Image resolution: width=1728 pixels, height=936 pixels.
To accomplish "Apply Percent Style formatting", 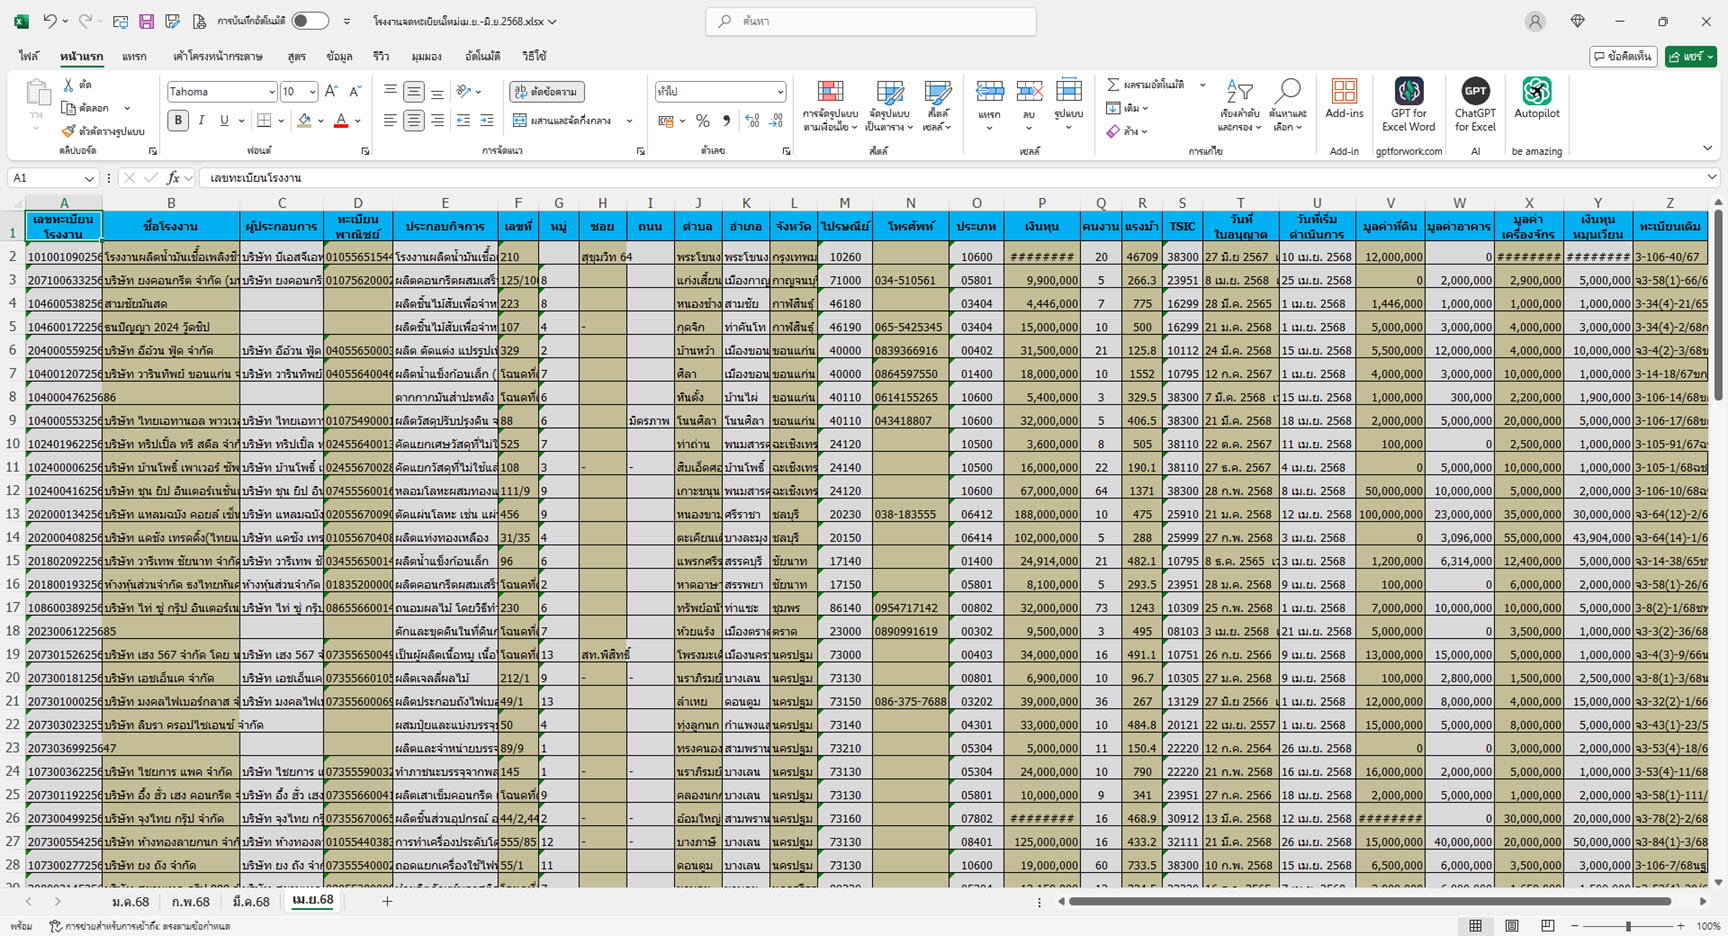I will (703, 121).
